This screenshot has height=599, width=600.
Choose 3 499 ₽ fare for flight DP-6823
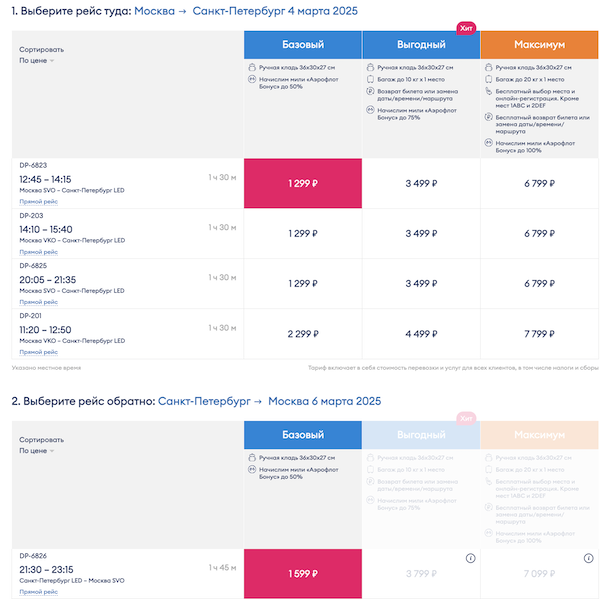[420, 183]
